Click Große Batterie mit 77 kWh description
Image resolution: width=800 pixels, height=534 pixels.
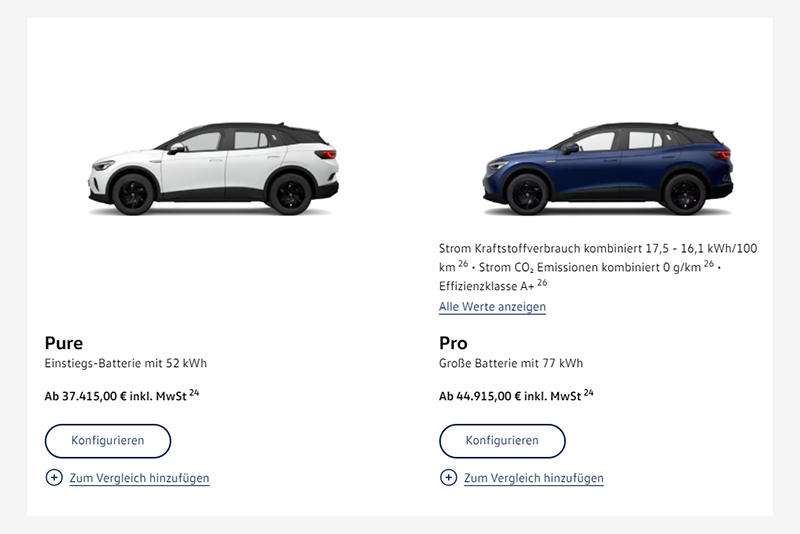tap(511, 363)
